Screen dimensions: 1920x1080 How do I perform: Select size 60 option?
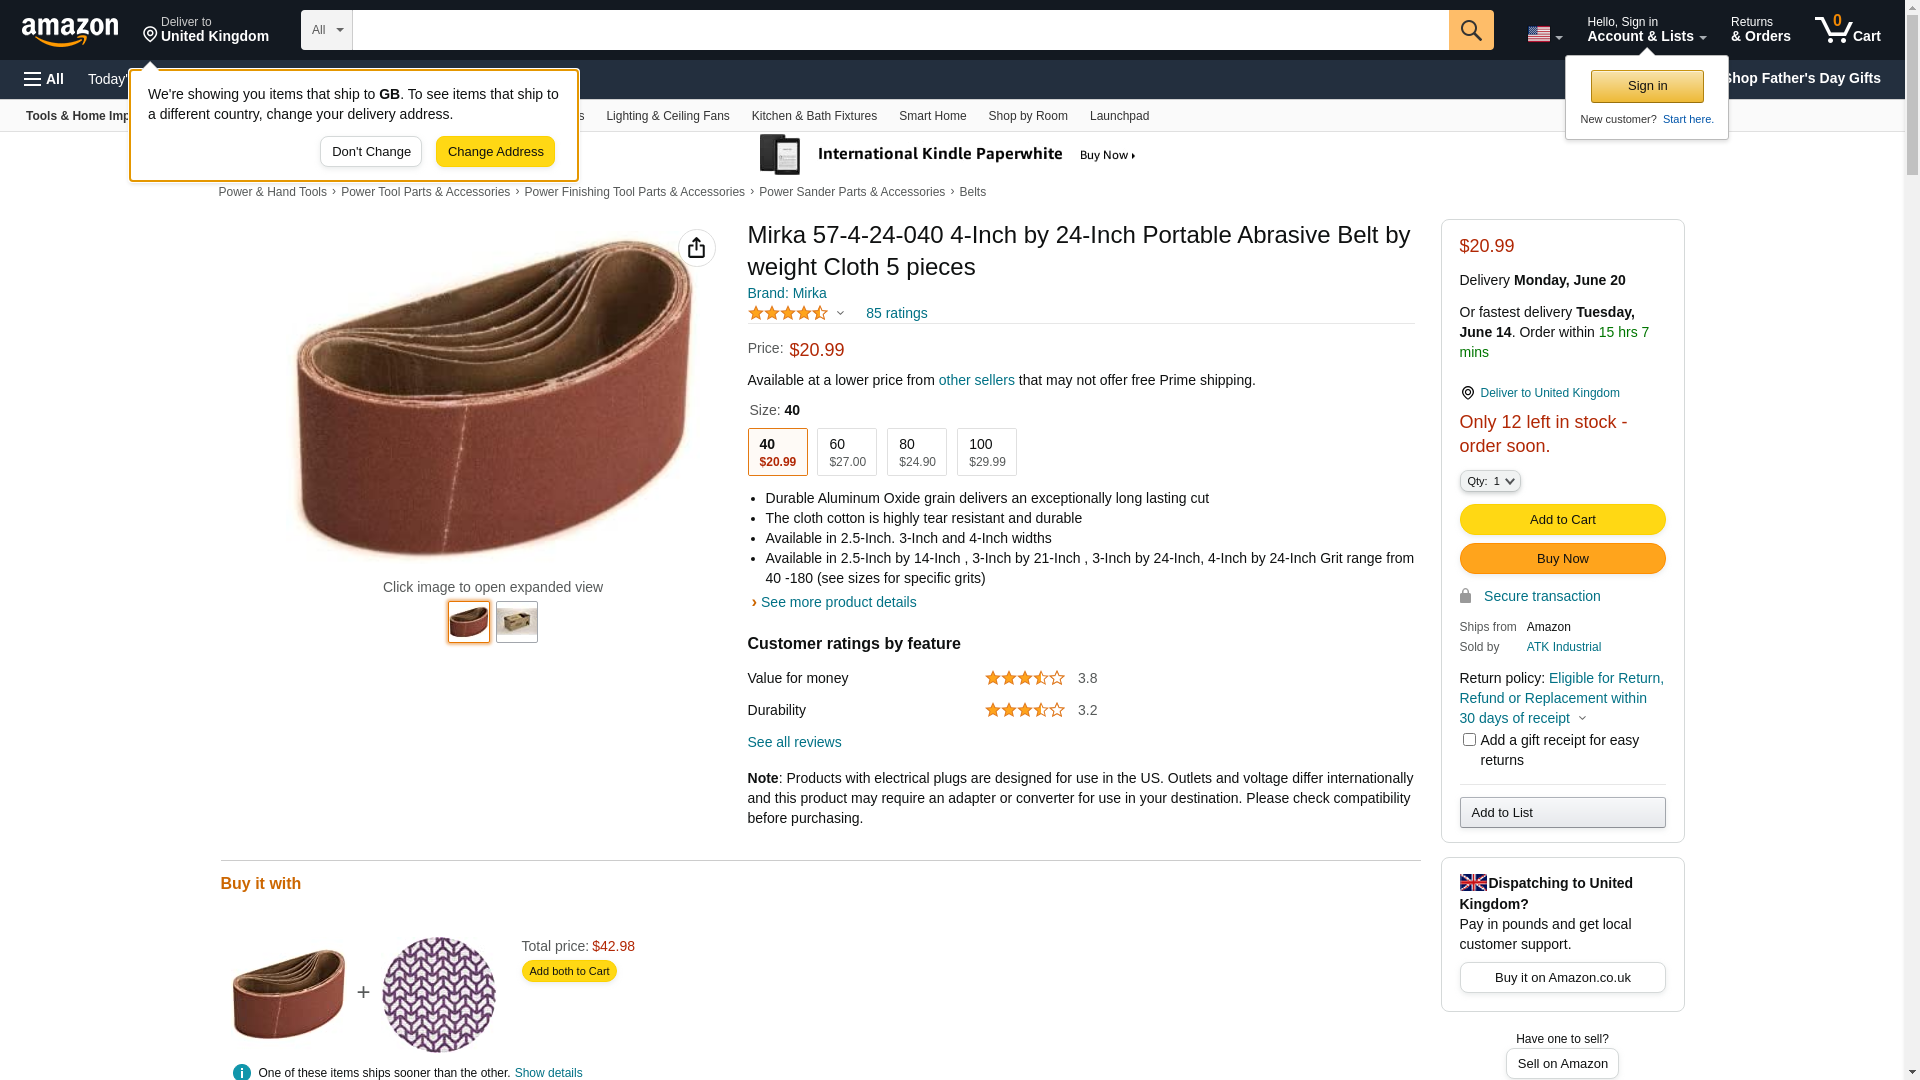847,452
